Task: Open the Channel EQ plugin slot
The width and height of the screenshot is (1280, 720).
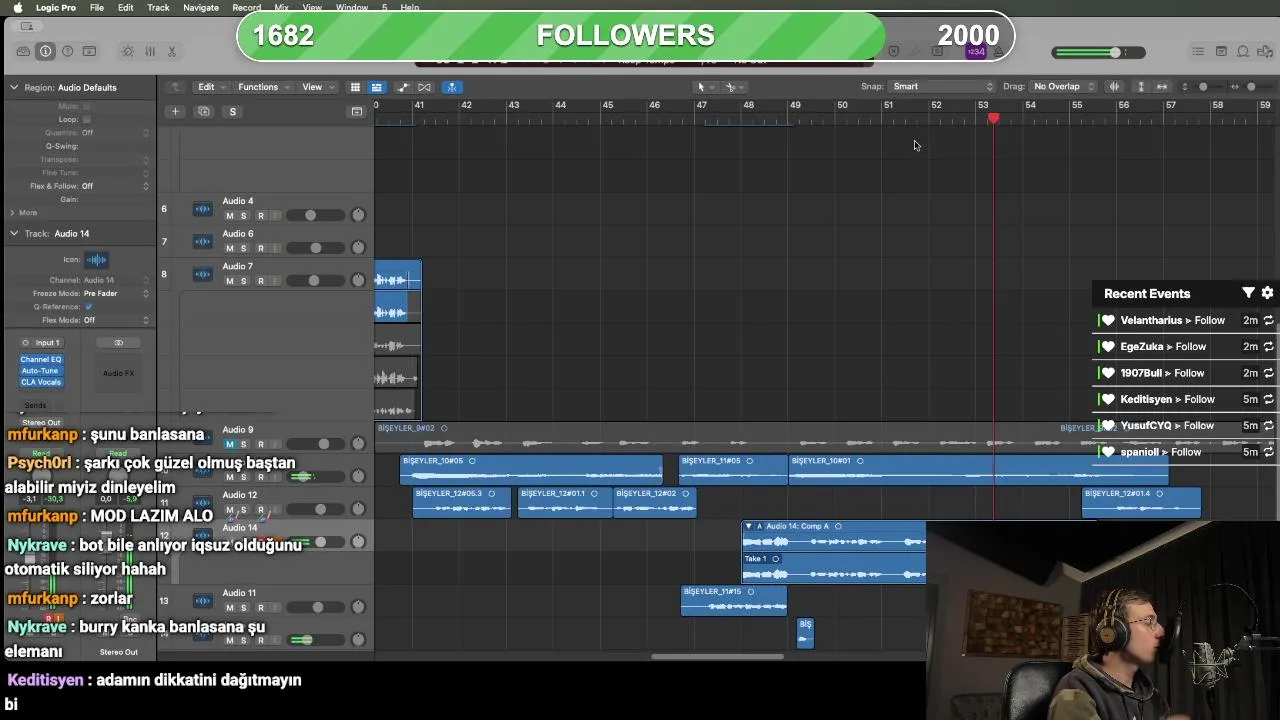Action: (x=41, y=360)
